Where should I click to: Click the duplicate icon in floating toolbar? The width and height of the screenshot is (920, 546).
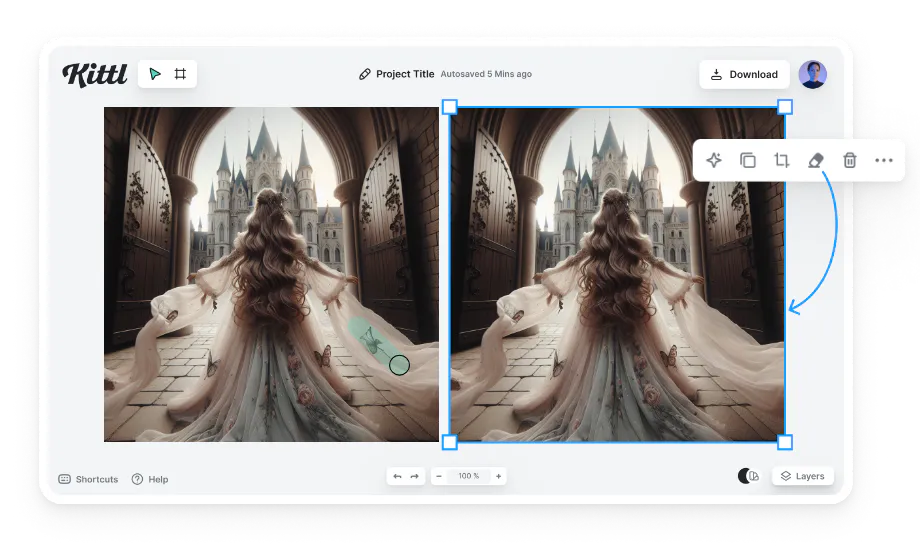(x=748, y=160)
